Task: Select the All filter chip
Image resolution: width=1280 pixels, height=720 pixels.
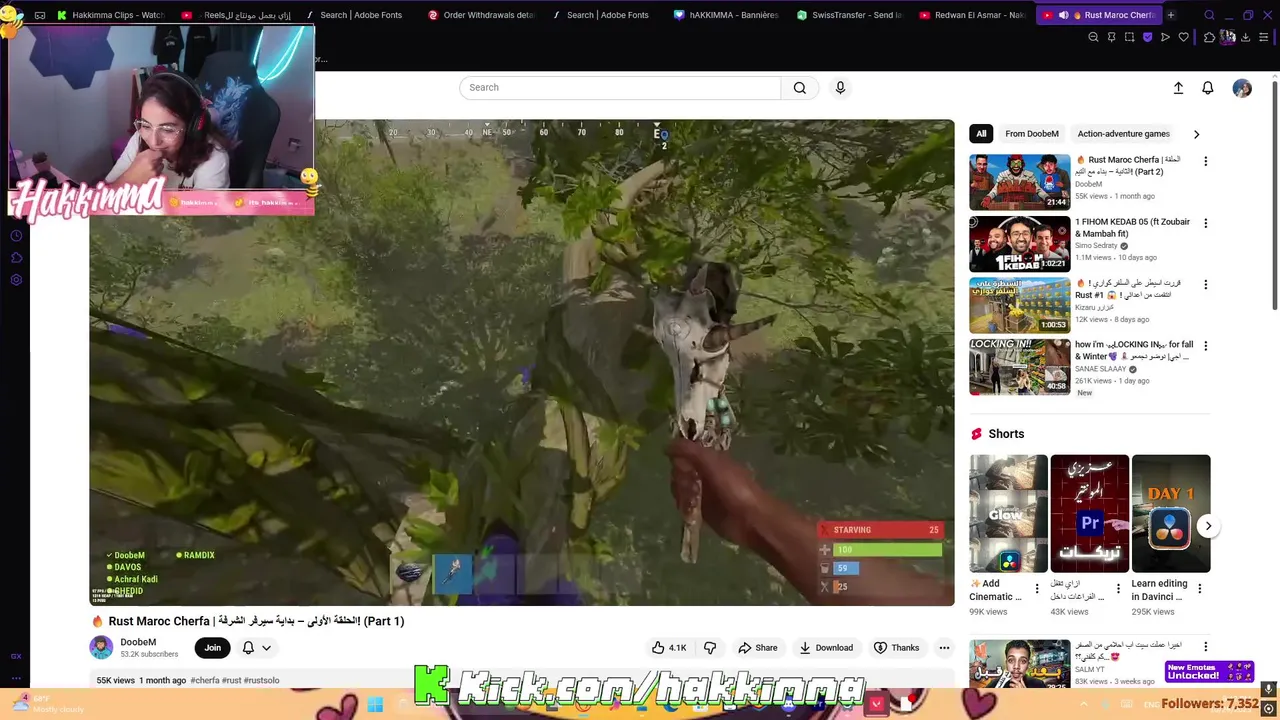Action: click(x=981, y=134)
